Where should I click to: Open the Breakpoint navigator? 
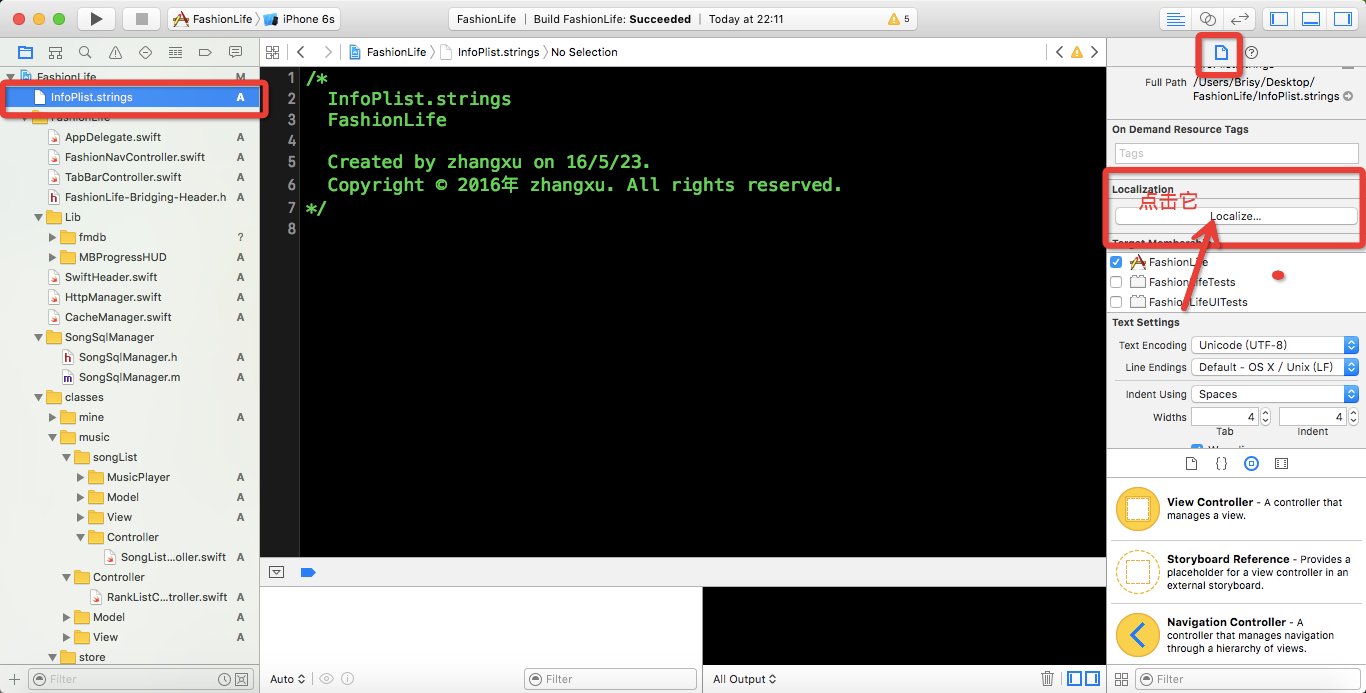tap(205, 52)
